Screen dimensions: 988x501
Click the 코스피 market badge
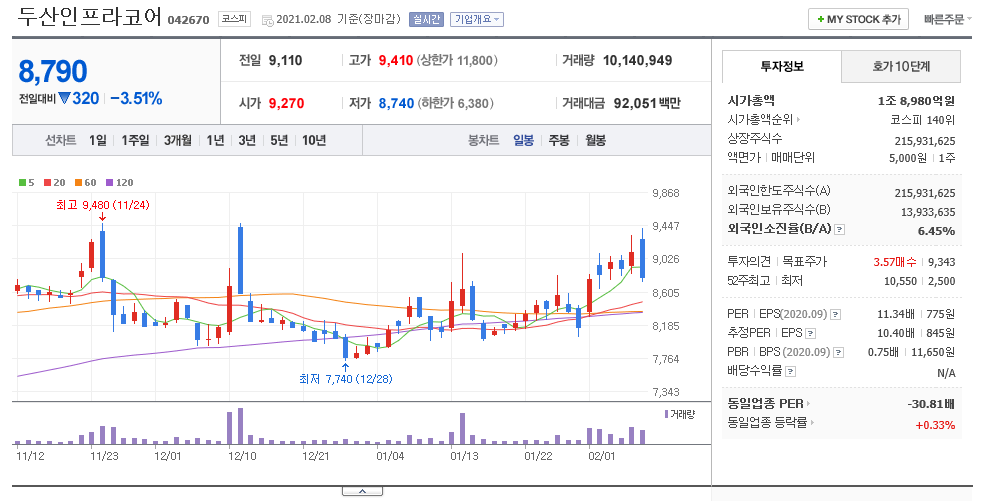coord(234,20)
